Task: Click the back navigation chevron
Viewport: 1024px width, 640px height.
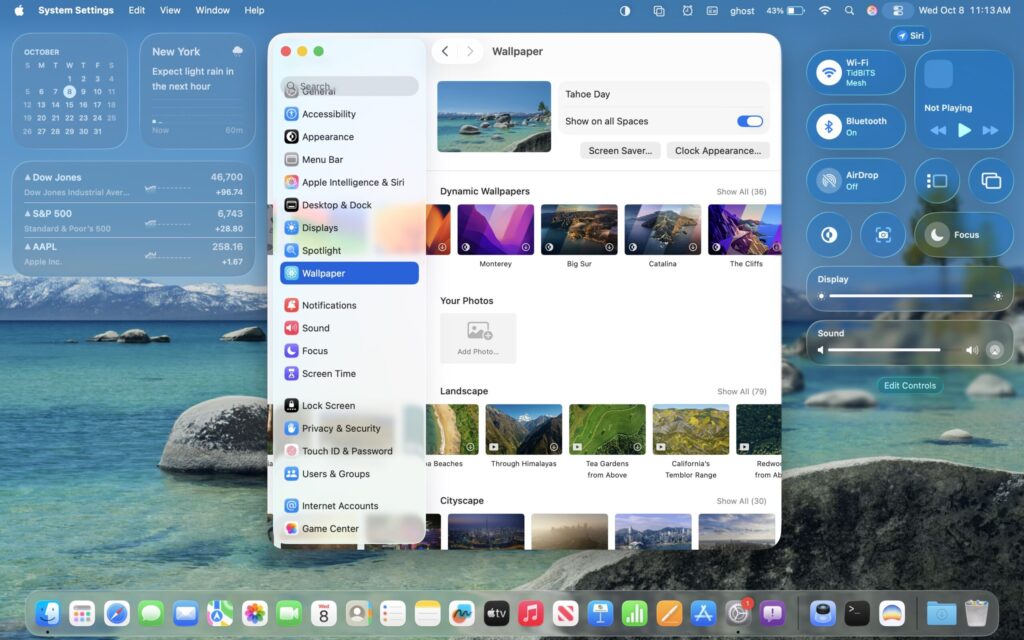Action: [x=445, y=51]
